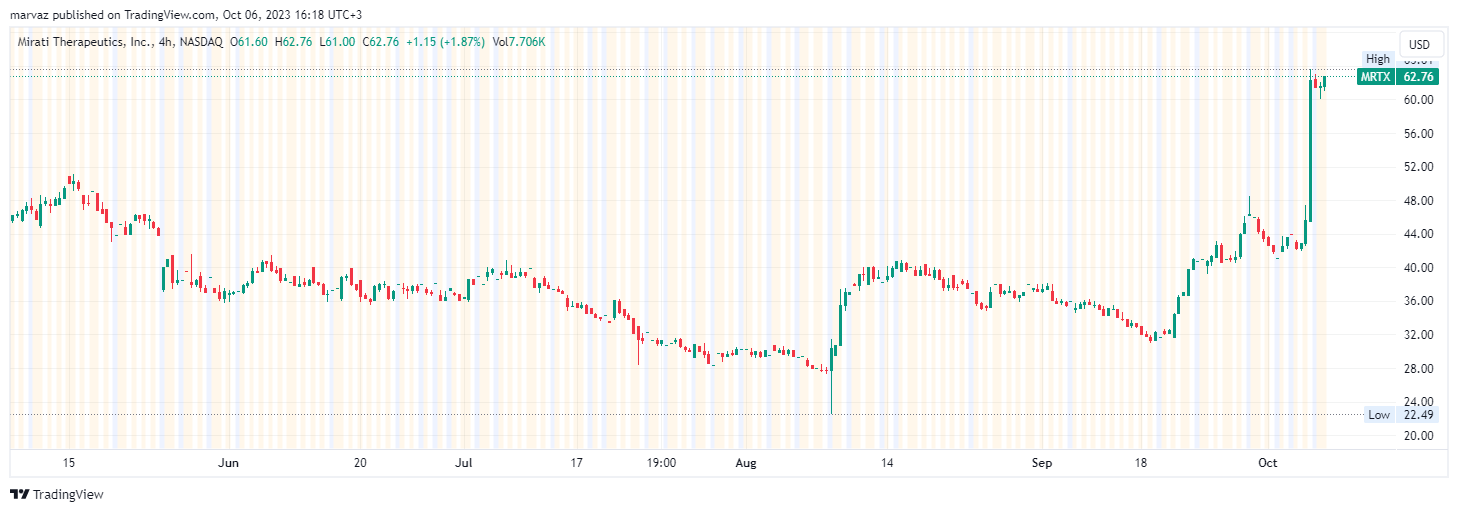This screenshot has height=512, width=1458.
Task: Click the change value +1.15 (+1.87%)
Action: (x=446, y=42)
